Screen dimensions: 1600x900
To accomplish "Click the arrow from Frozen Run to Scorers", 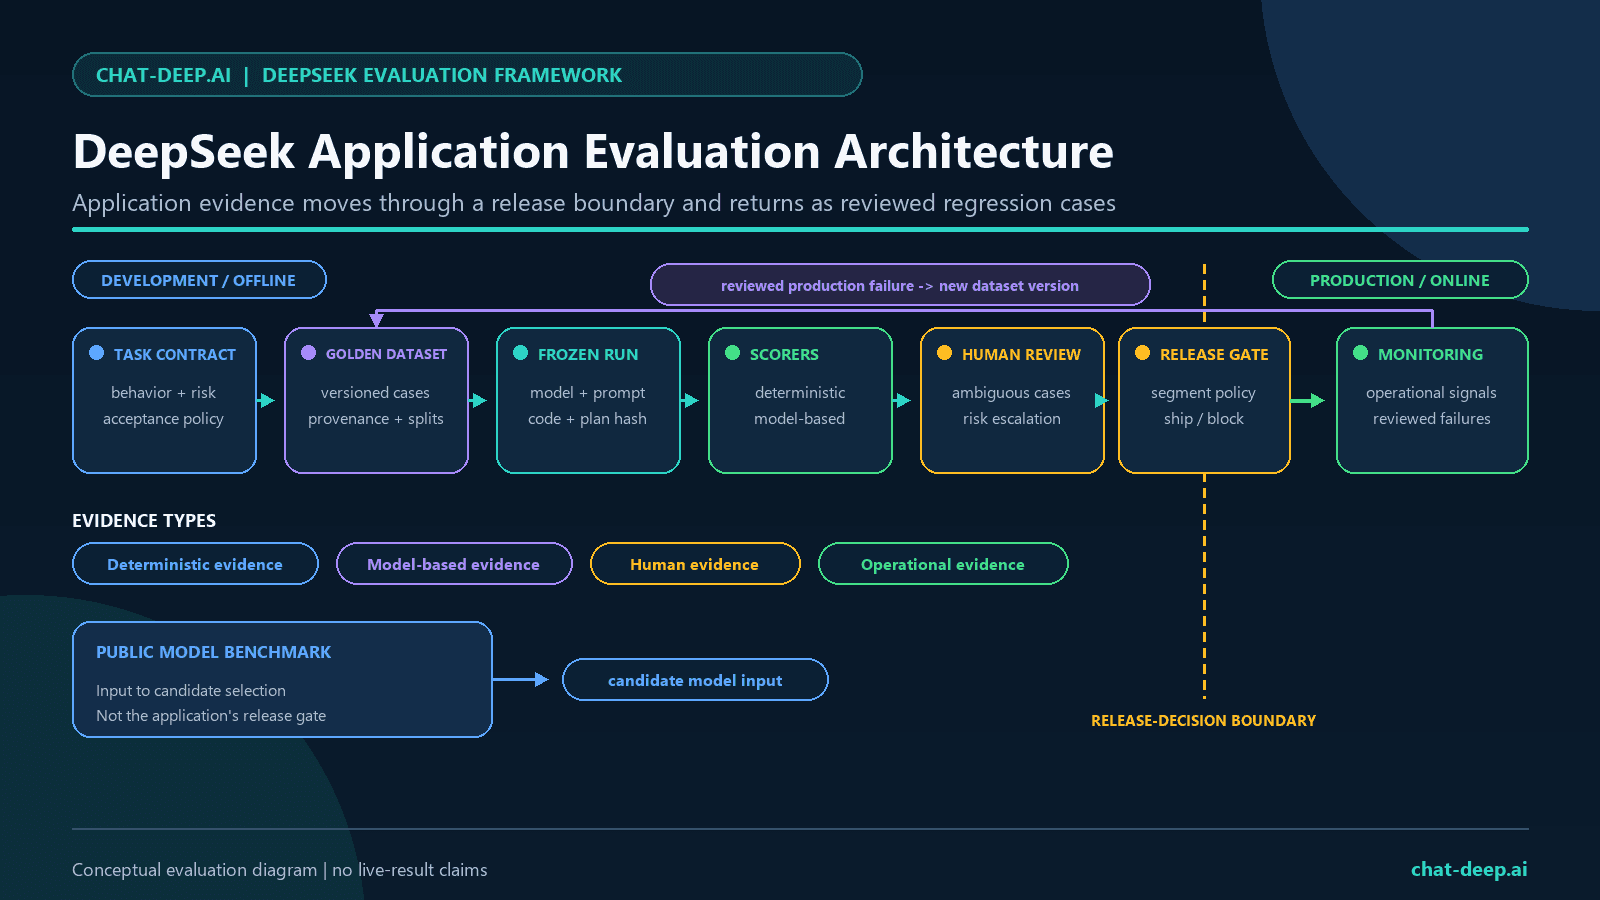I will (690, 400).
